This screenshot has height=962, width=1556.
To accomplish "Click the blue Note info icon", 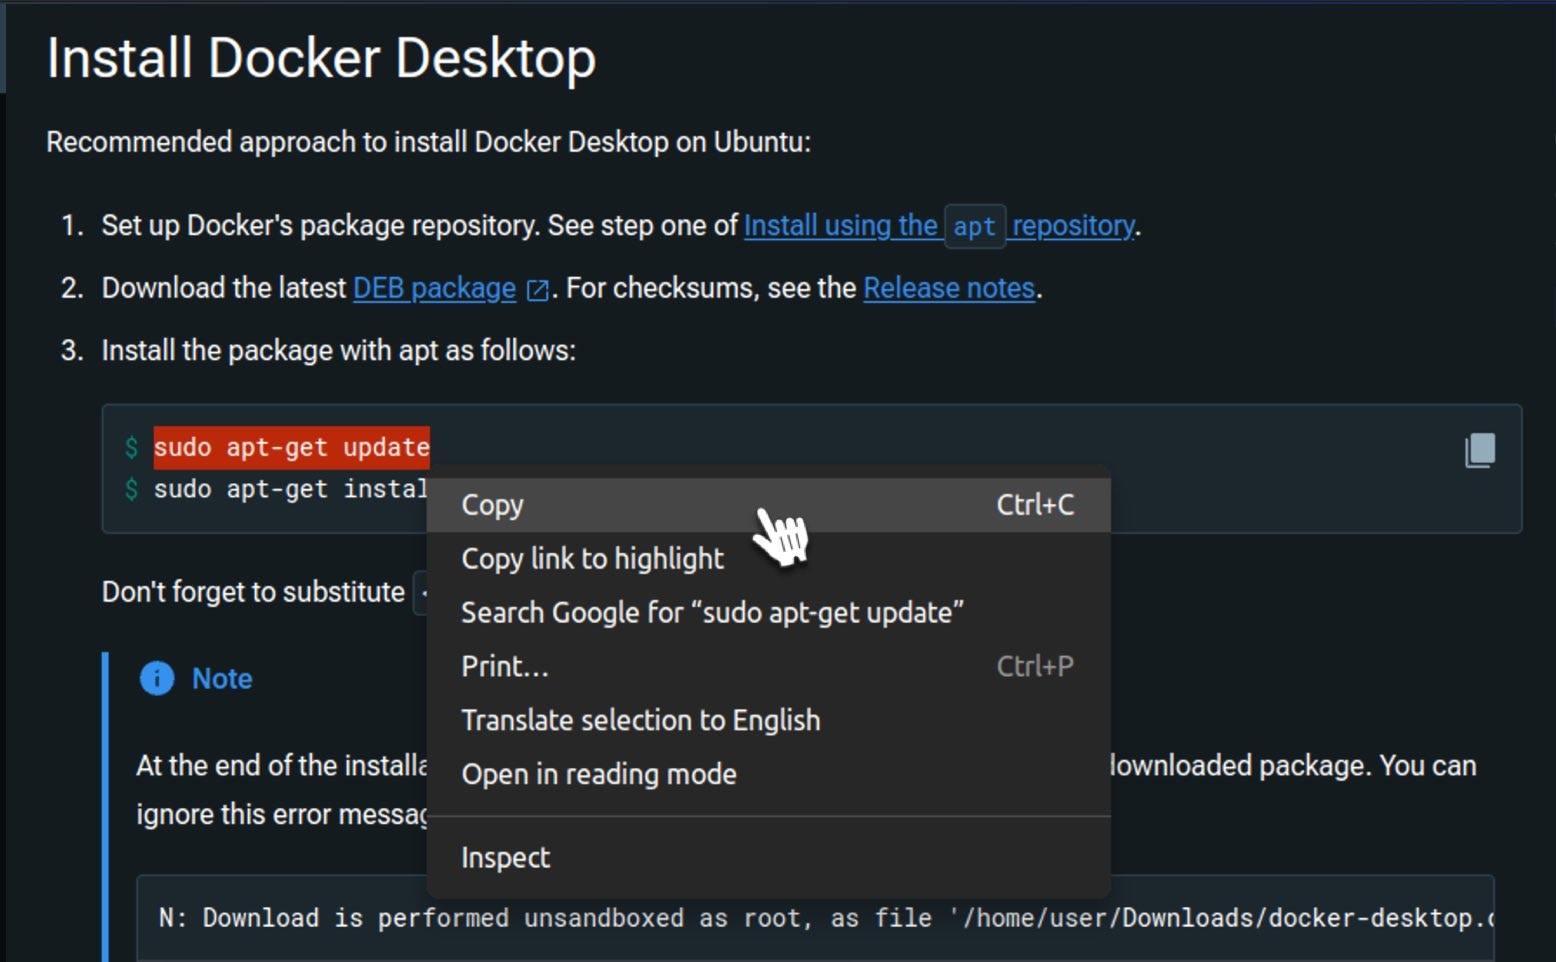I will 157,678.
